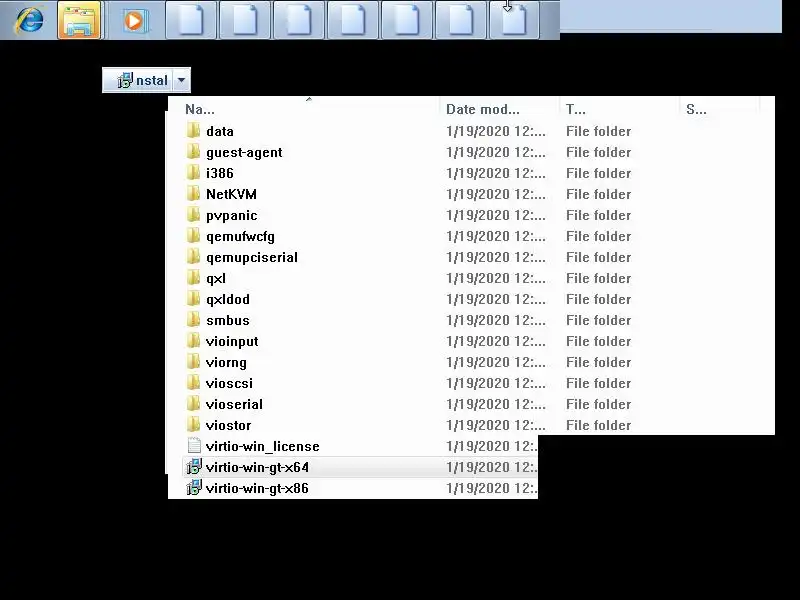Select the viostor folder icon
The image size is (800, 600).
tap(193, 424)
